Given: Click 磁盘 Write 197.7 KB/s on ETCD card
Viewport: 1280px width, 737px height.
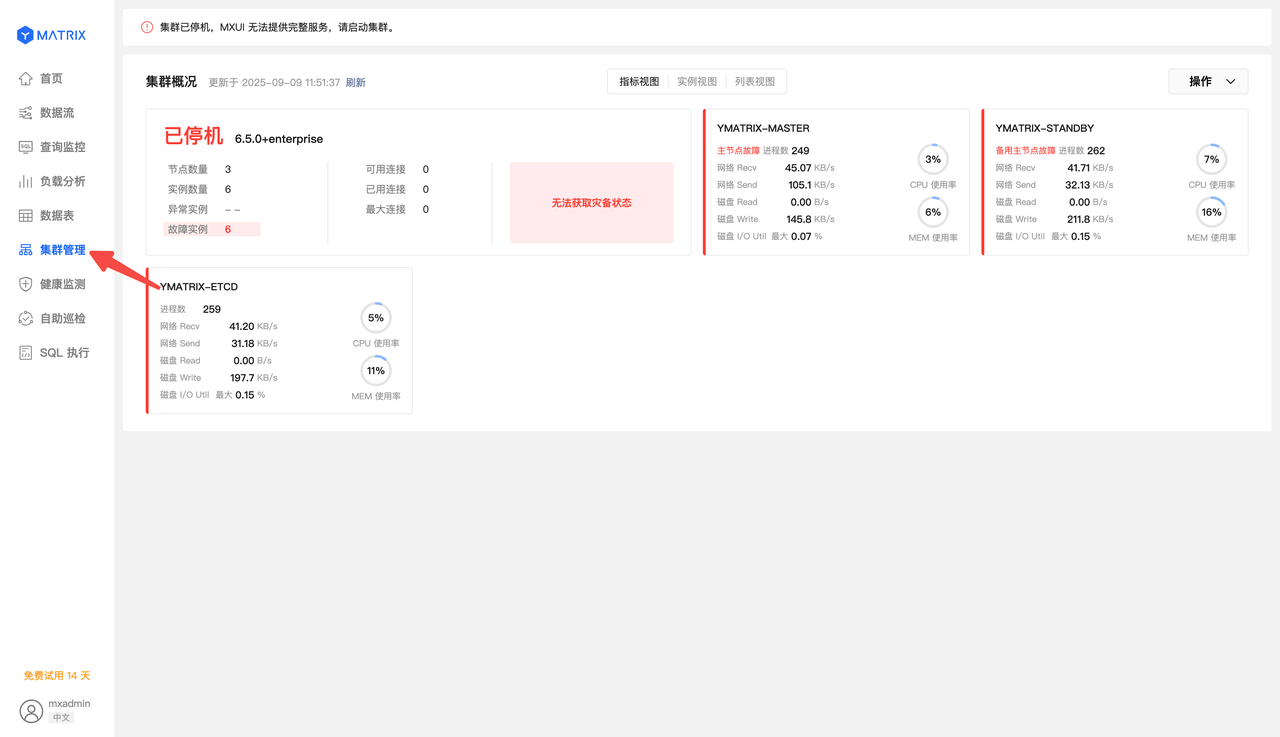Looking at the screenshot, I should tap(219, 378).
